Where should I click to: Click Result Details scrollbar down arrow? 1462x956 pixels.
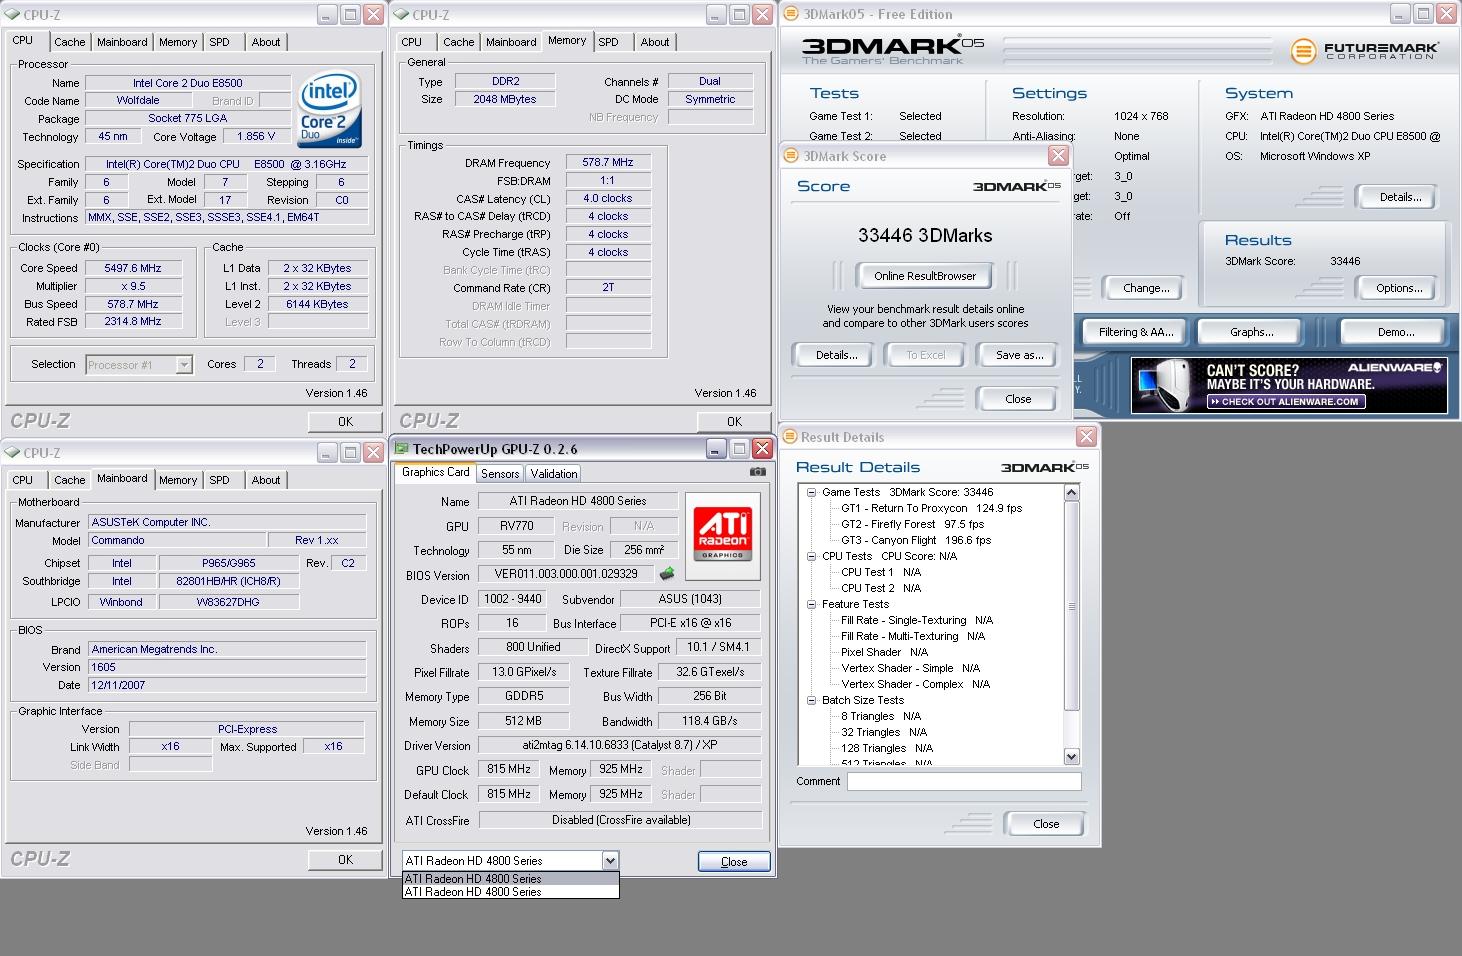[1071, 757]
